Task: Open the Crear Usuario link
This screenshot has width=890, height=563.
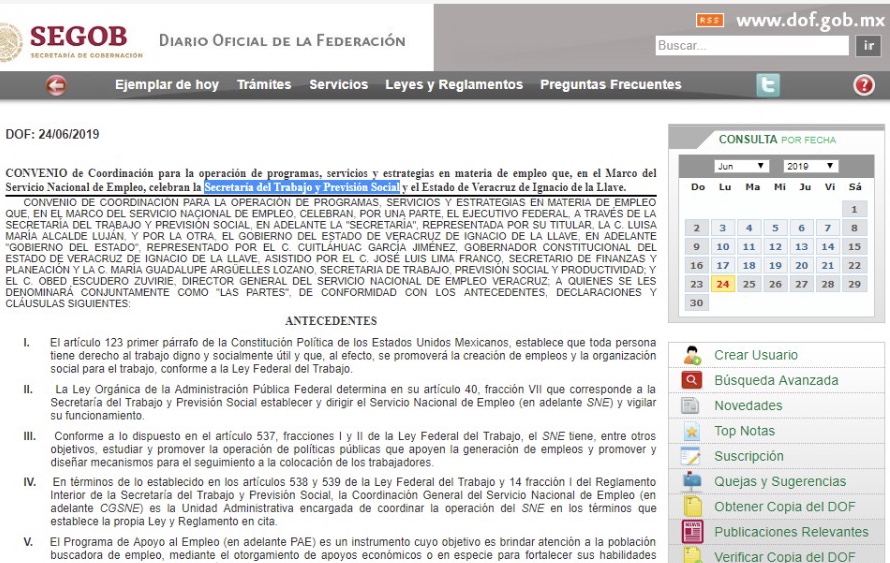Action: tap(755, 355)
